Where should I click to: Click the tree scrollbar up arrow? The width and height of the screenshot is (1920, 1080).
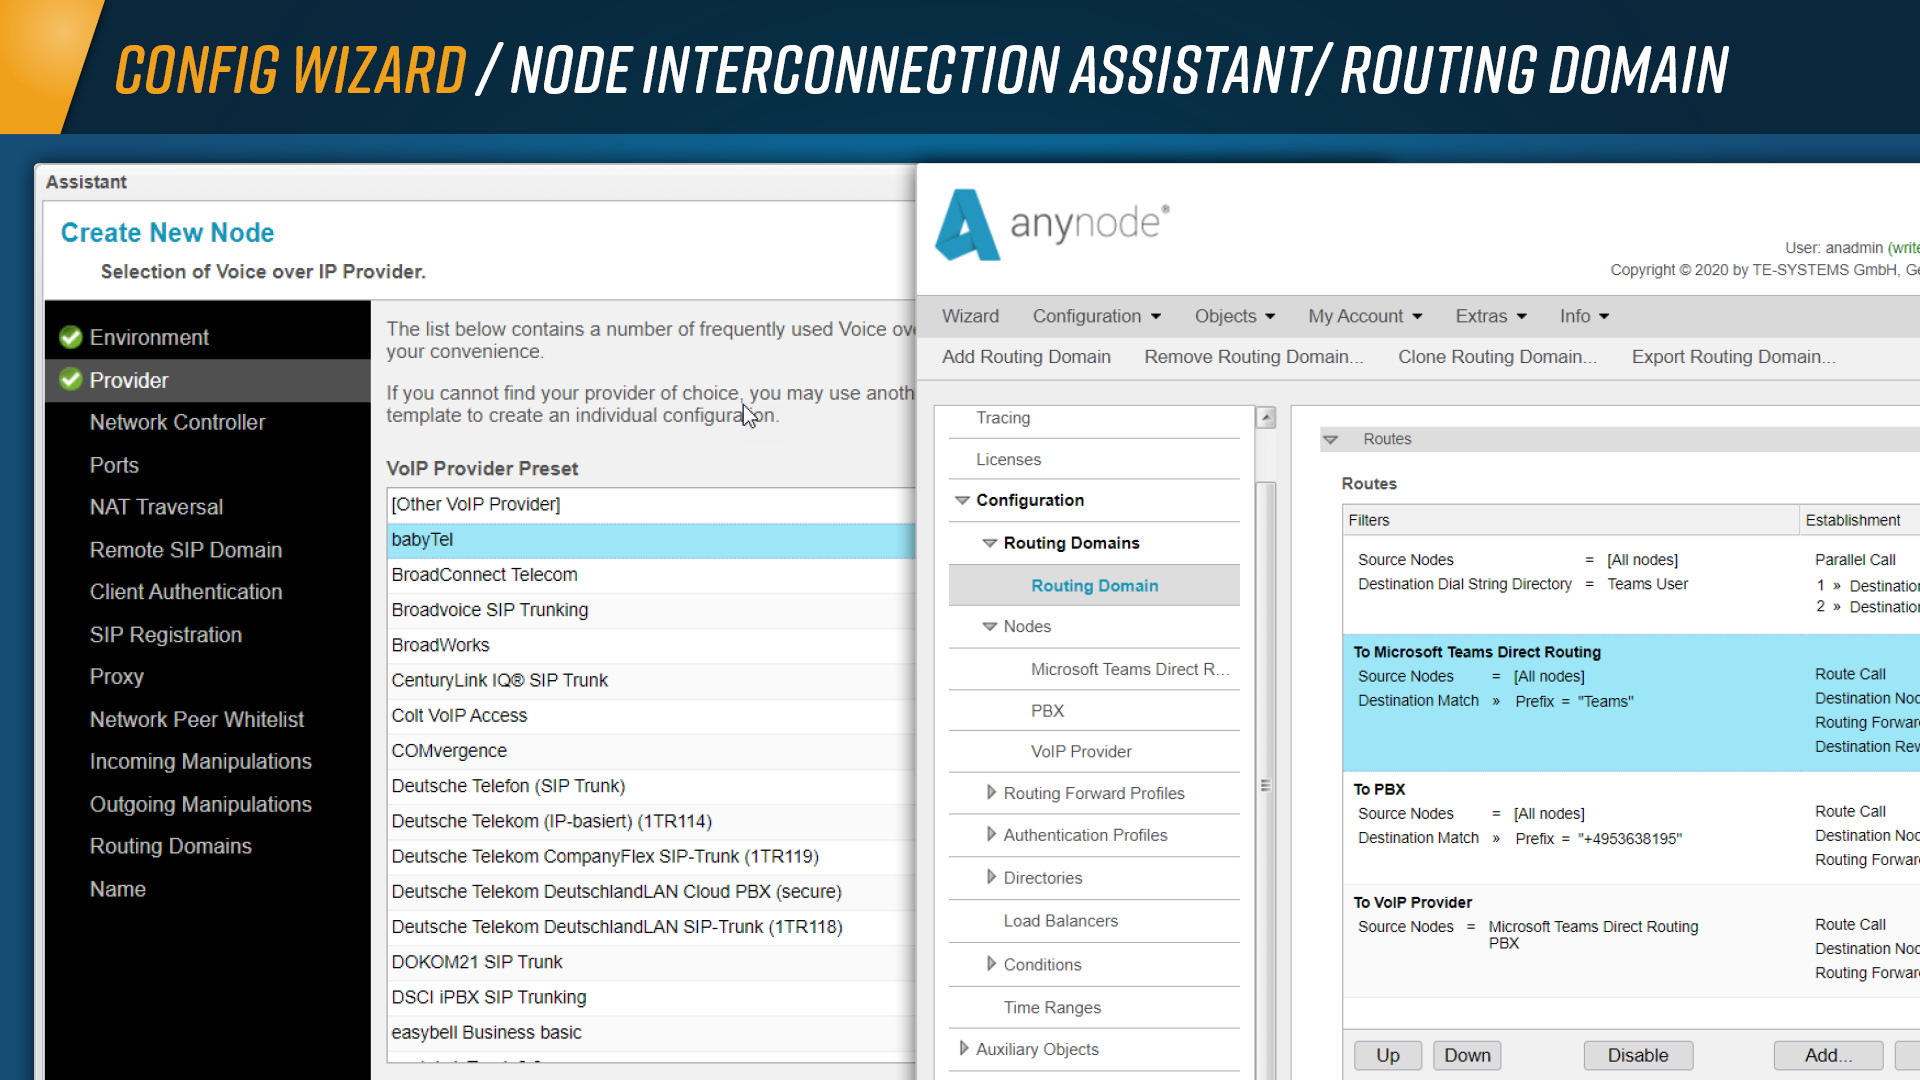1266,417
